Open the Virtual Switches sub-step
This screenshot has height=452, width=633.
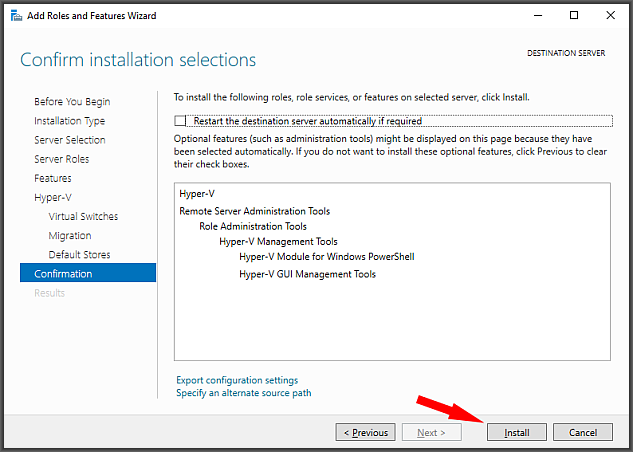coord(83,216)
